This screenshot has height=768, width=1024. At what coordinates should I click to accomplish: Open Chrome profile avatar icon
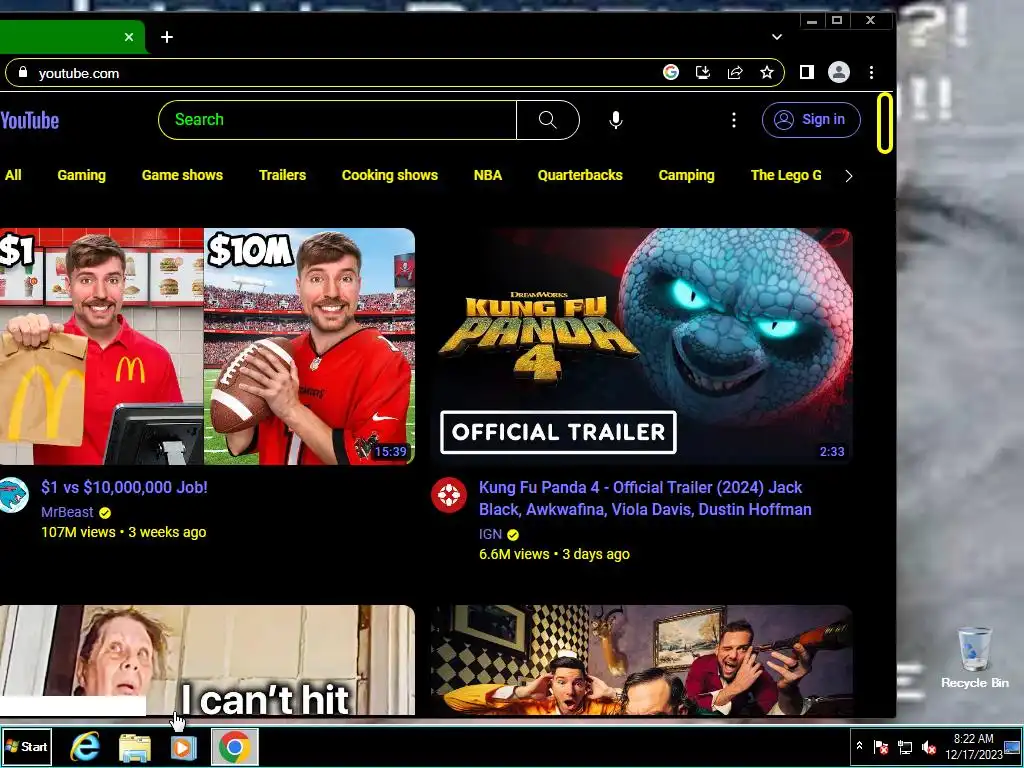[839, 72]
